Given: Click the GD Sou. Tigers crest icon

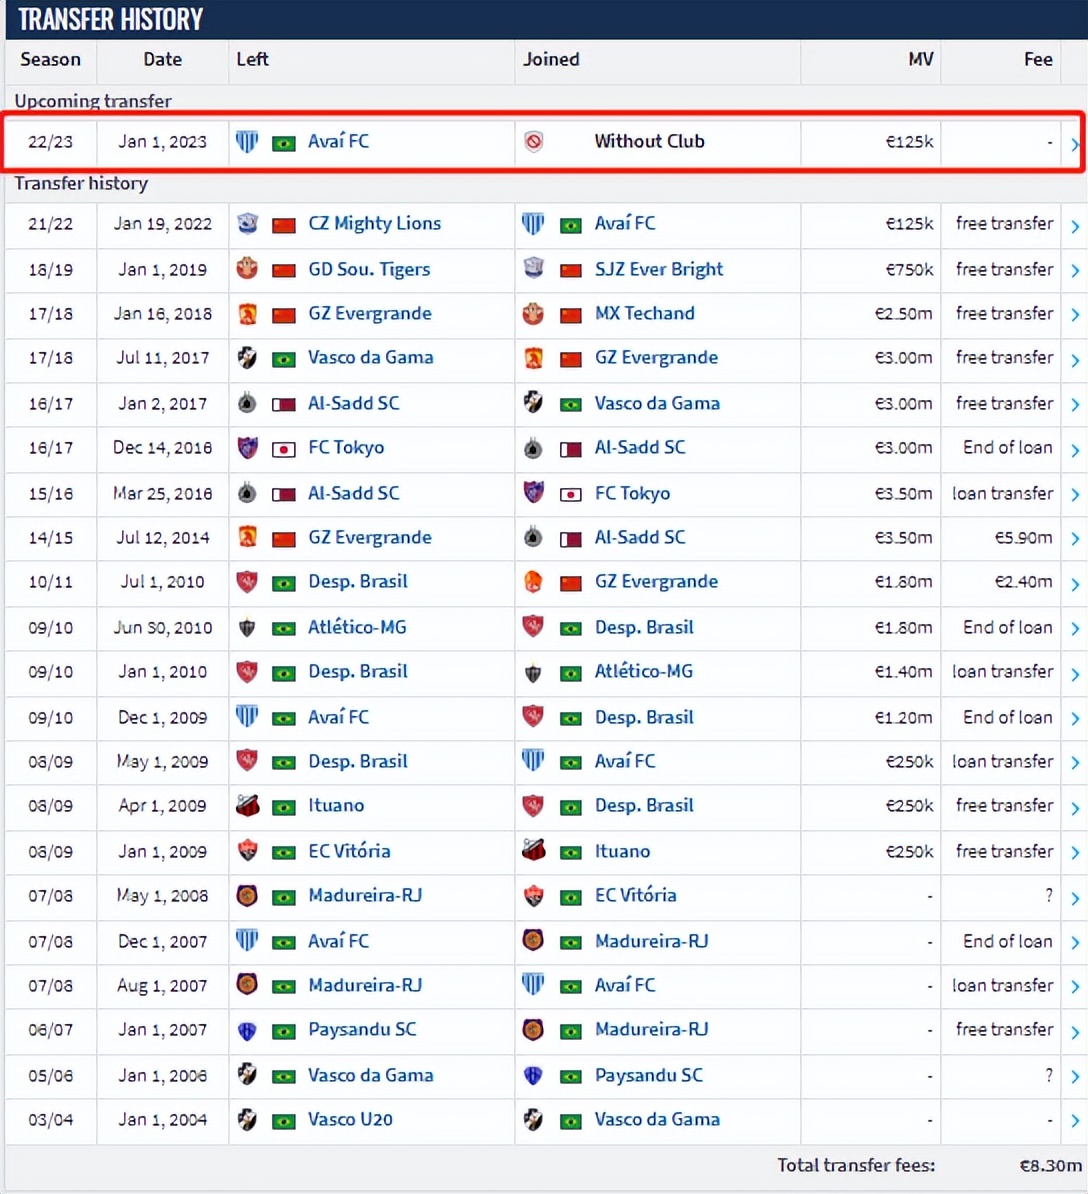Looking at the screenshot, I should (247, 269).
